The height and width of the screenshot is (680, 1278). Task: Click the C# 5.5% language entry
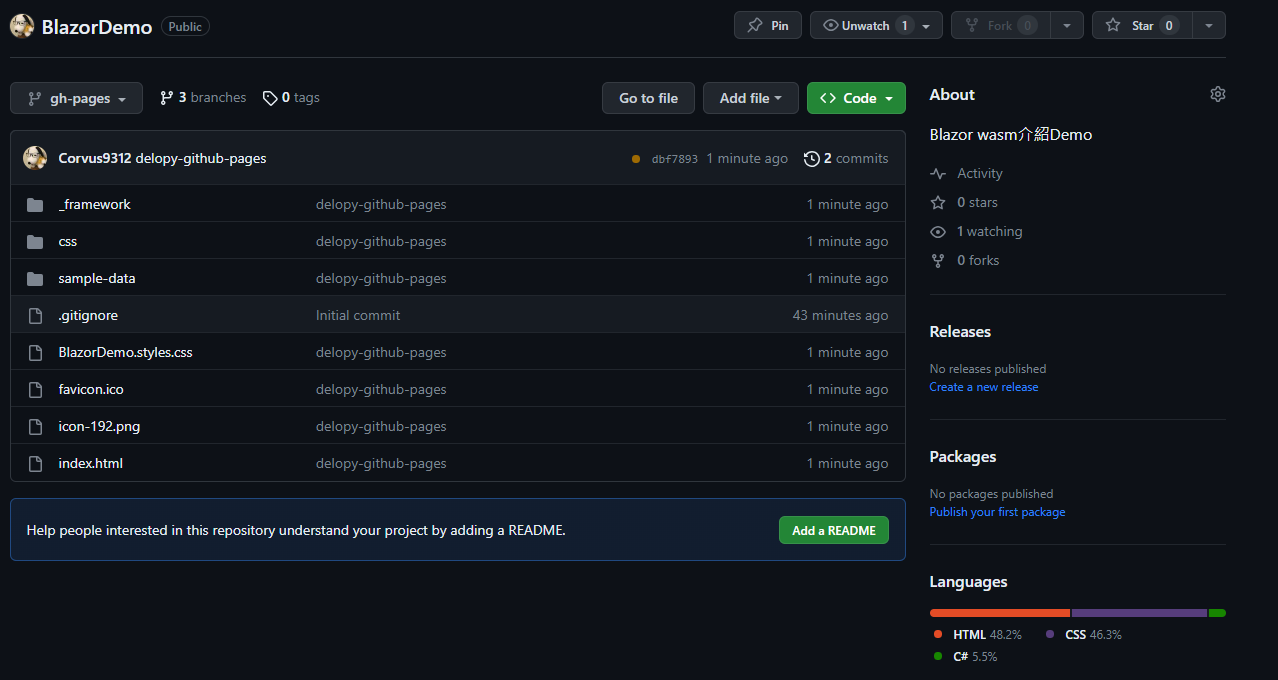(x=965, y=657)
